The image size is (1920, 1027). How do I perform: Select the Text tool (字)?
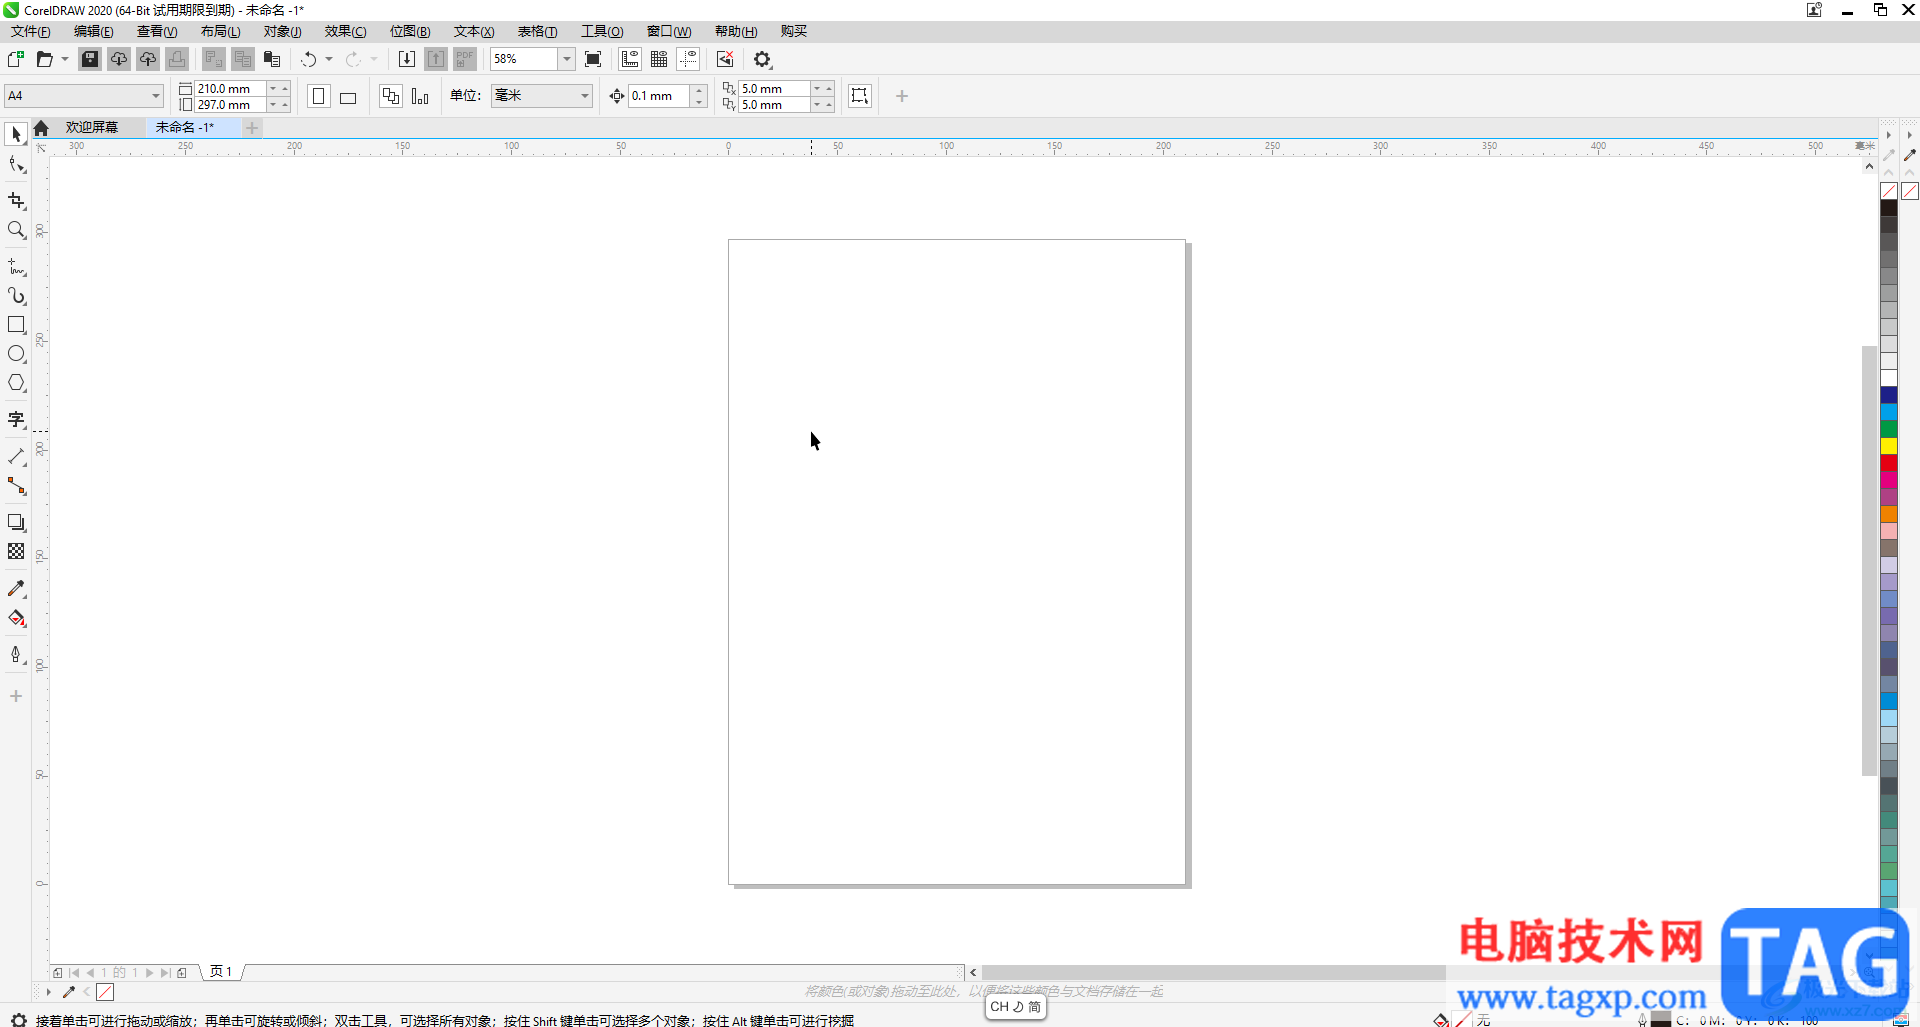16,420
